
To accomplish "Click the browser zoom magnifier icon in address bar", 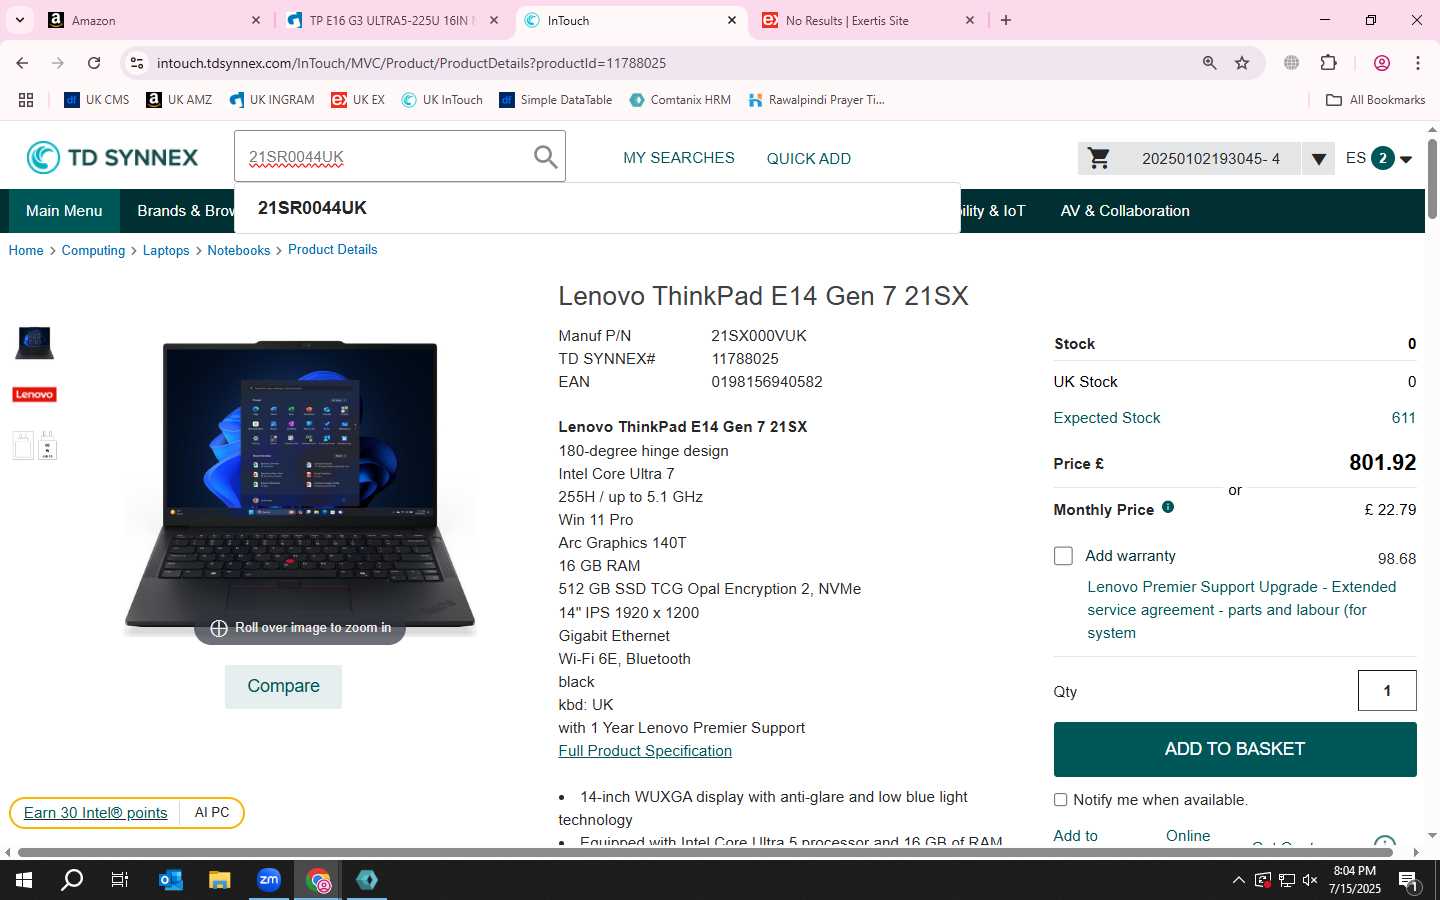I will [x=1209, y=63].
